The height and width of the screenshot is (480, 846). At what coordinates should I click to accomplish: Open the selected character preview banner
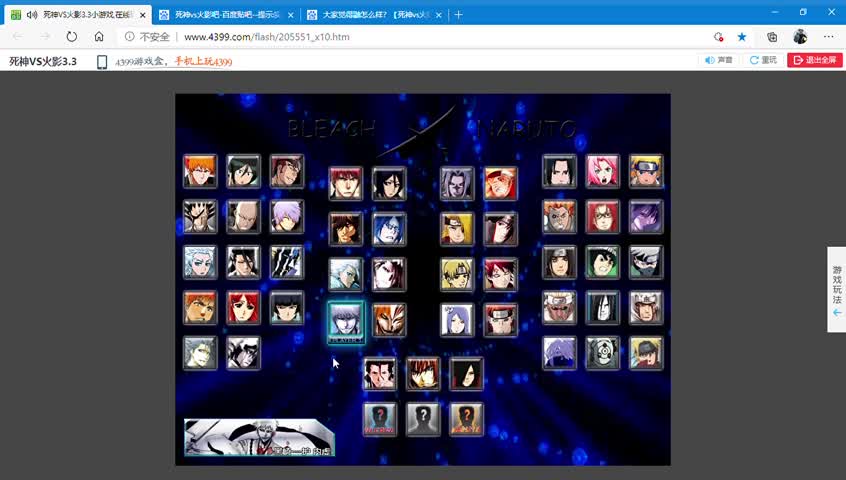pos(260,437)
